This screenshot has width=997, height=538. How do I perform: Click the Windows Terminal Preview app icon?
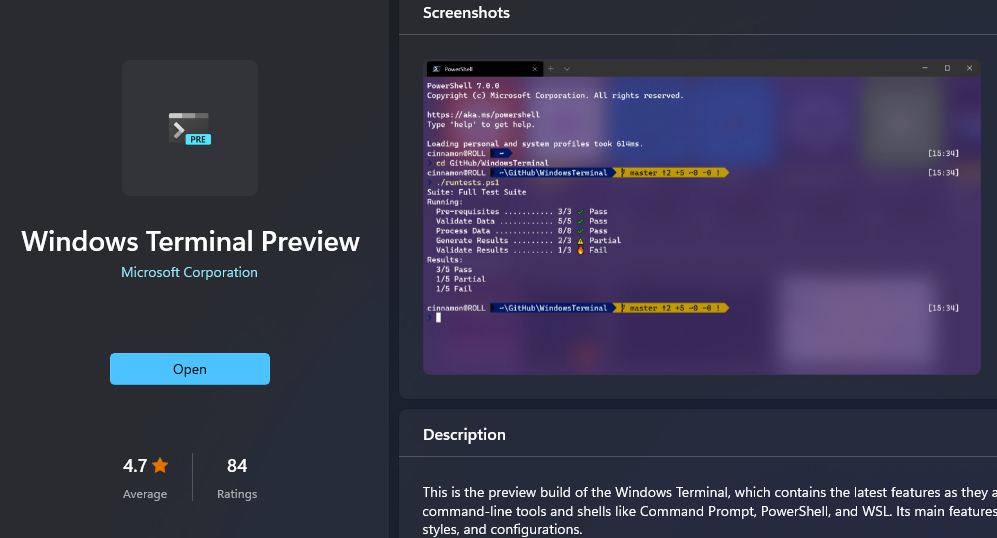[x=189, y=128]
